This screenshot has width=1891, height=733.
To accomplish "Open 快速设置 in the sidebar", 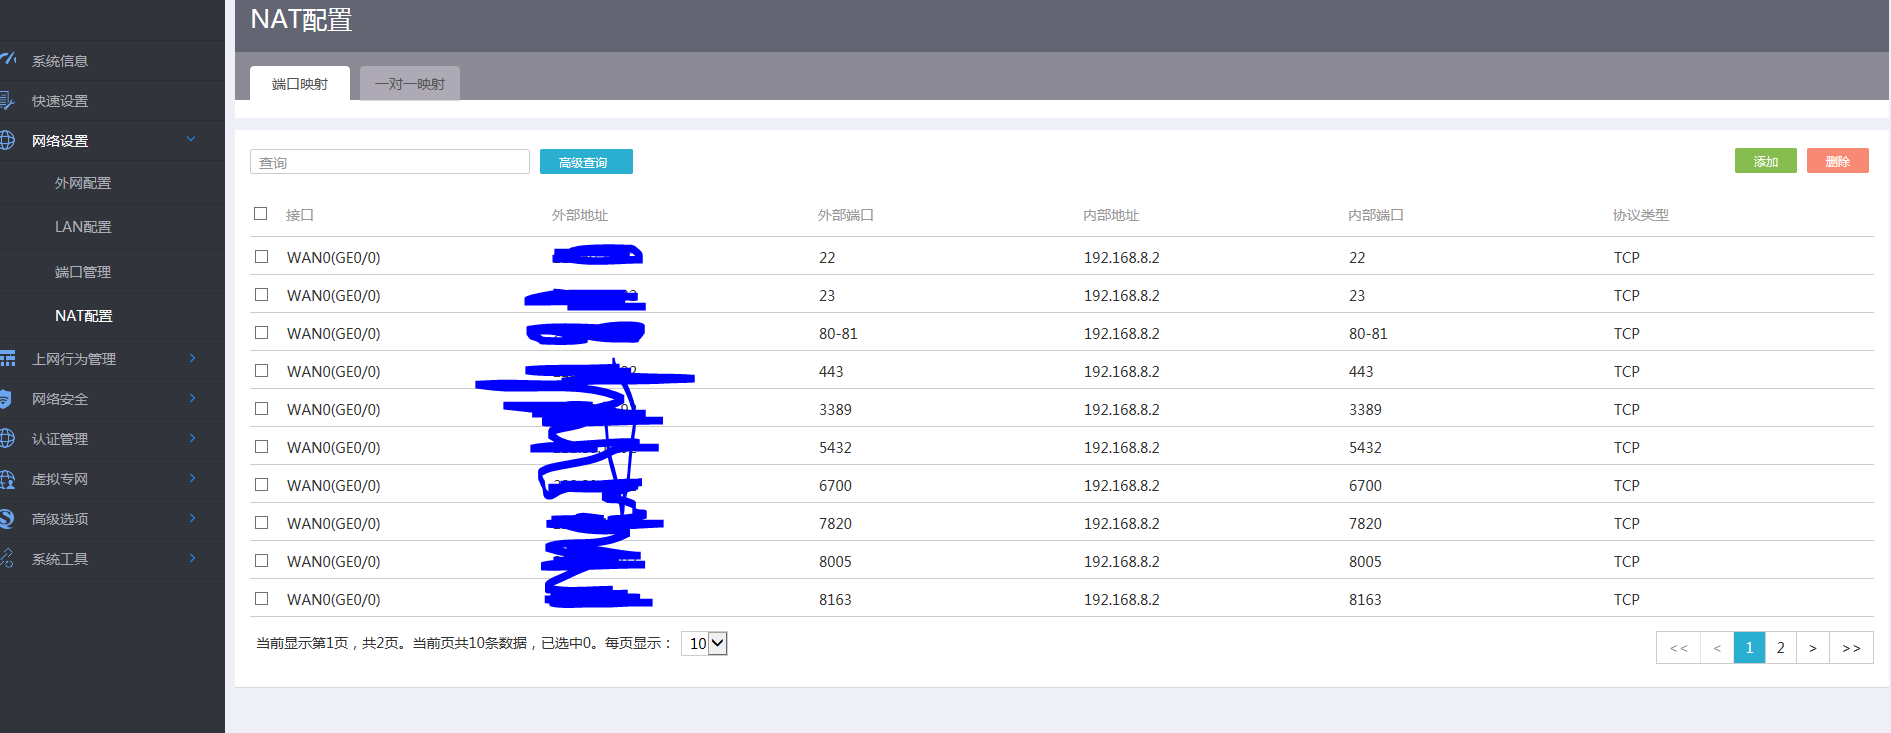I will (60, 101).
